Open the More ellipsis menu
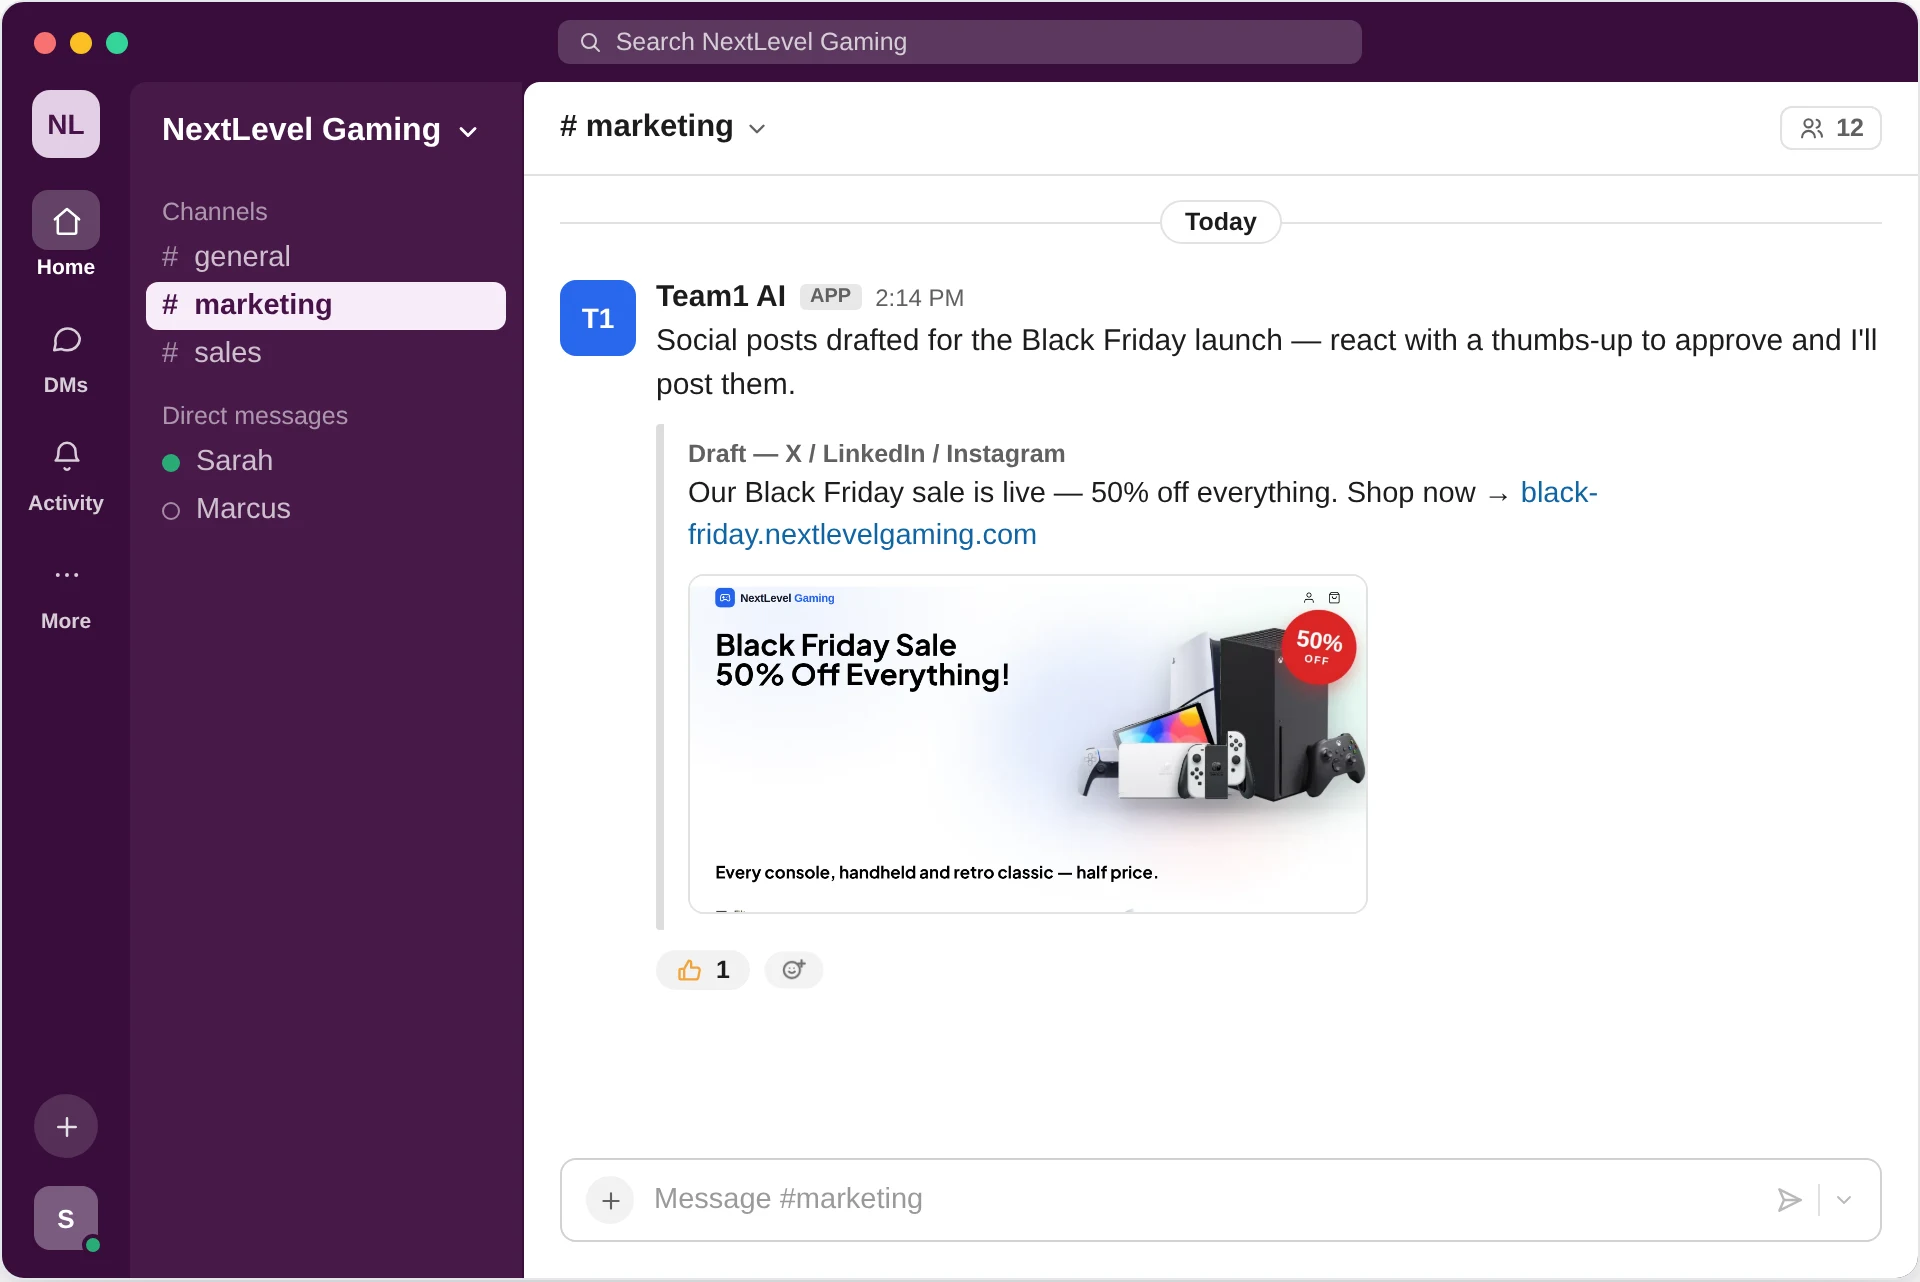Viewport: 1920px width, 1282px height. 66,575
